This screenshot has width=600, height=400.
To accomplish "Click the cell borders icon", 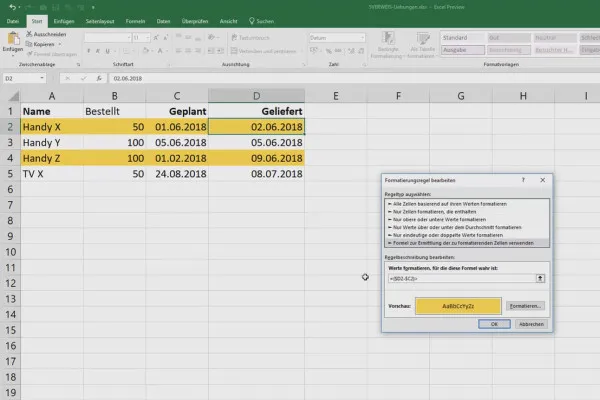I will 126,51.
